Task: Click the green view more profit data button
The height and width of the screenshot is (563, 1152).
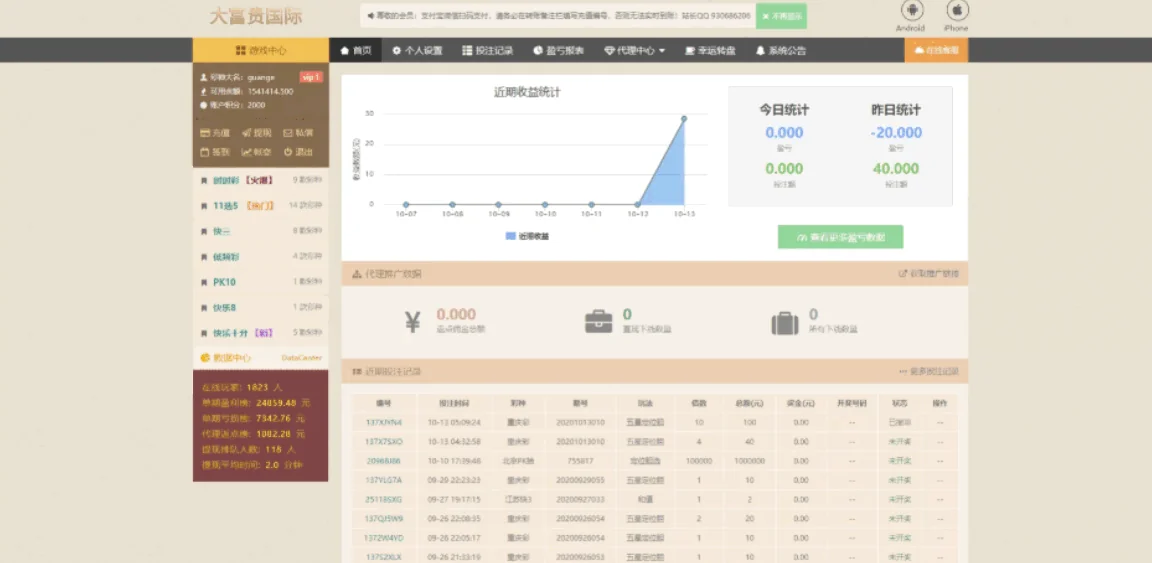Action: coord(840,237)
